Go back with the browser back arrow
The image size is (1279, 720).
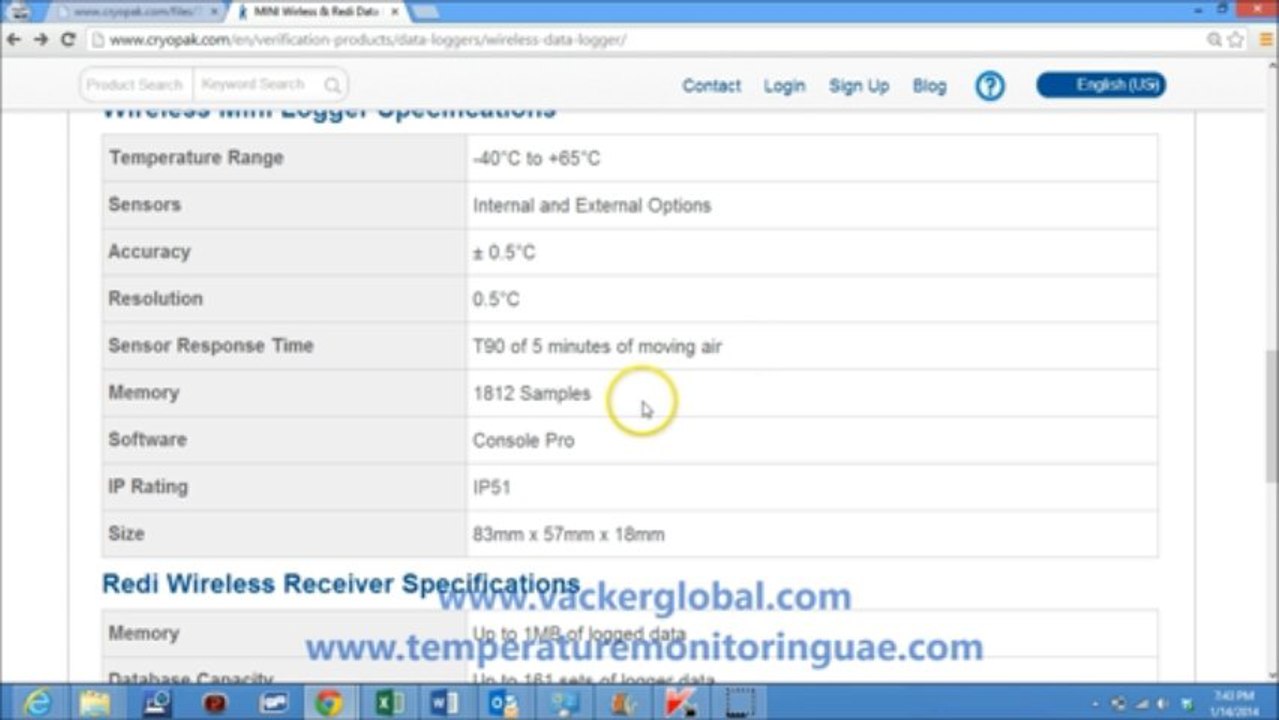14,40
